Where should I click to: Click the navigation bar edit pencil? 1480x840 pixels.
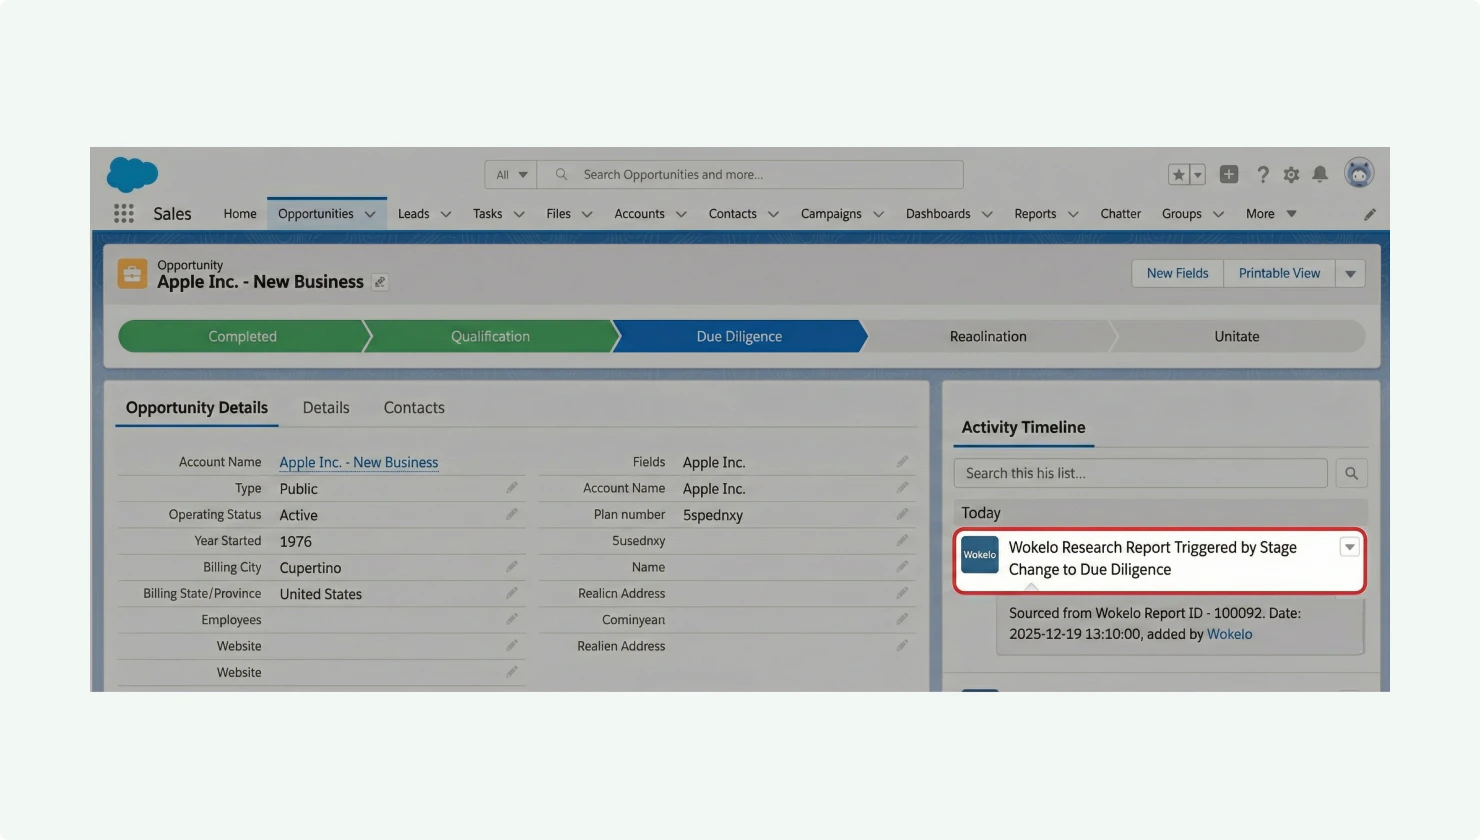pos(1370,214)
